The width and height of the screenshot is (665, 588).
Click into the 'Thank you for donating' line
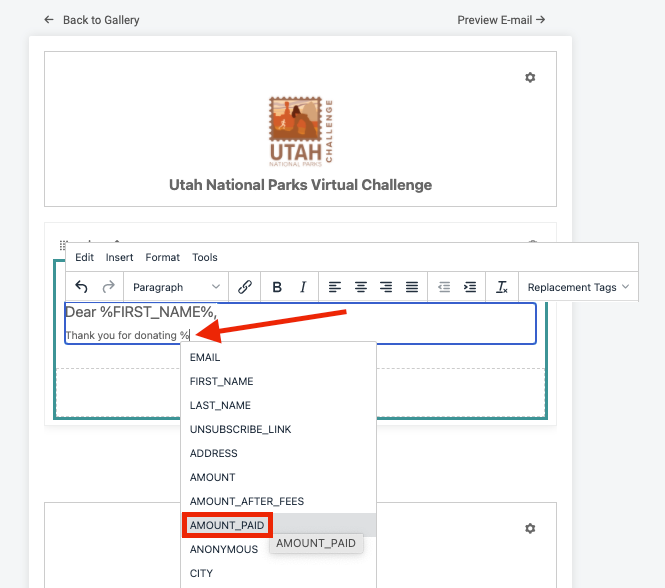[x=127, y=335]
